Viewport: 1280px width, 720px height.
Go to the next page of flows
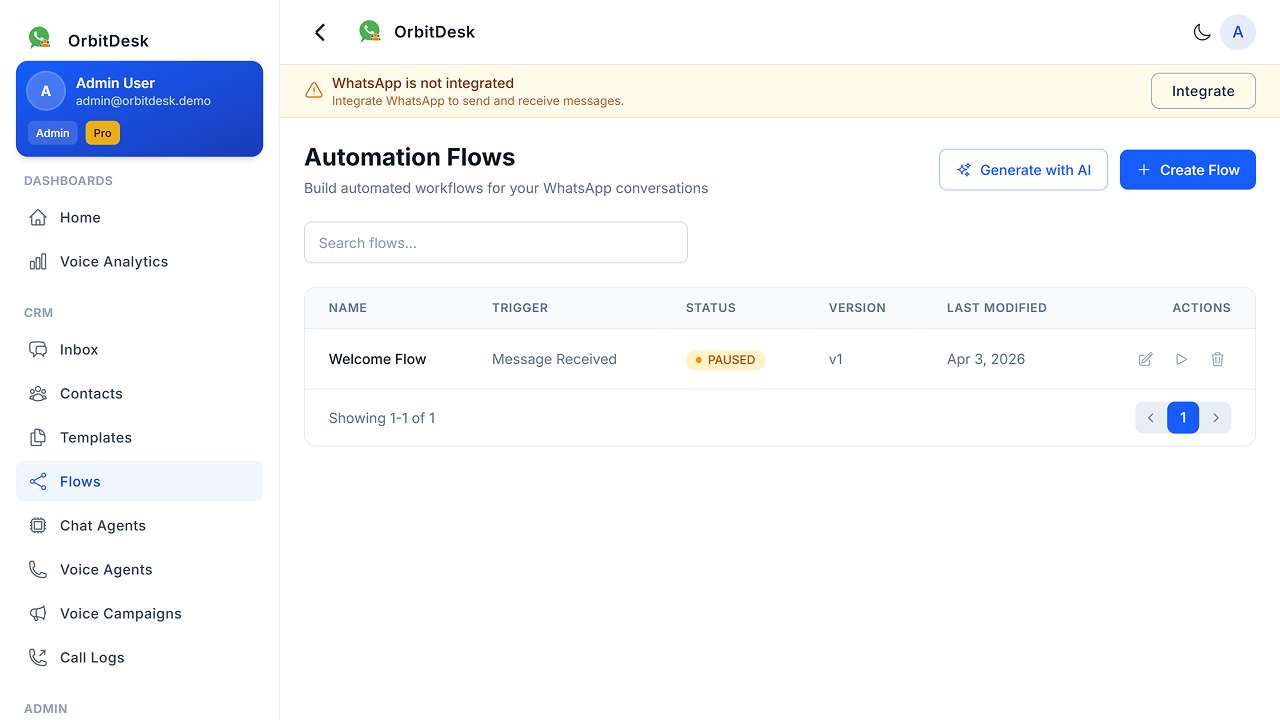[1215, 418]
